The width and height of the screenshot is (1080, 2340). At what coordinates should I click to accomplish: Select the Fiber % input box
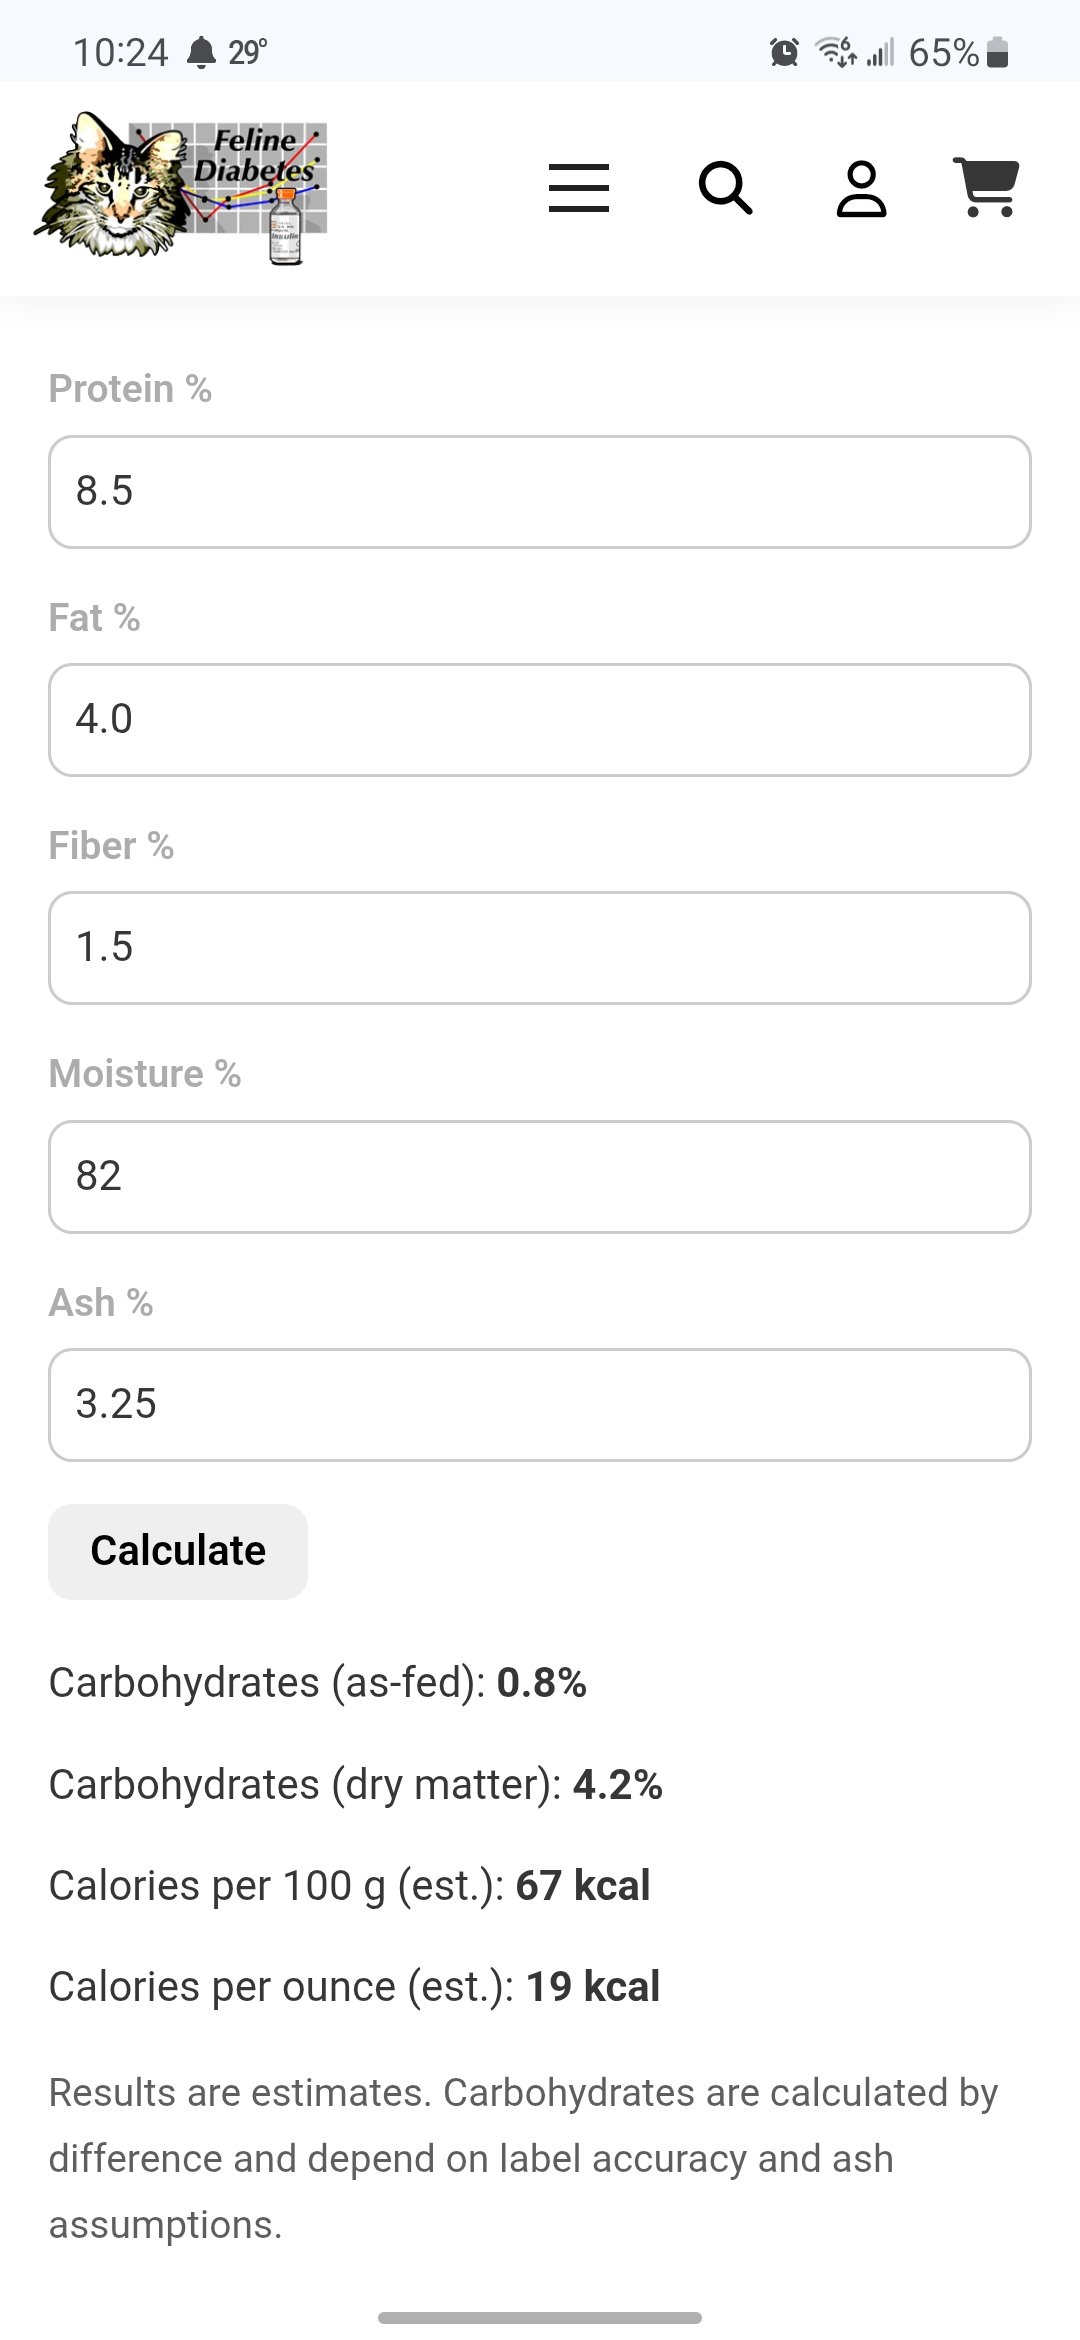[x=540, y=948]
